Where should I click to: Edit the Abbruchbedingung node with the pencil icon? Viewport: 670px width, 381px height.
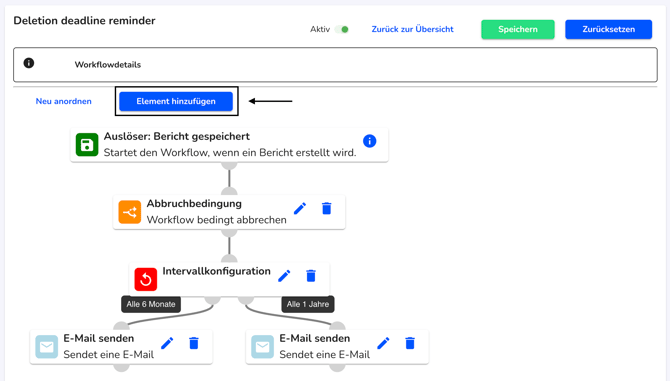(x=300, y=208)
